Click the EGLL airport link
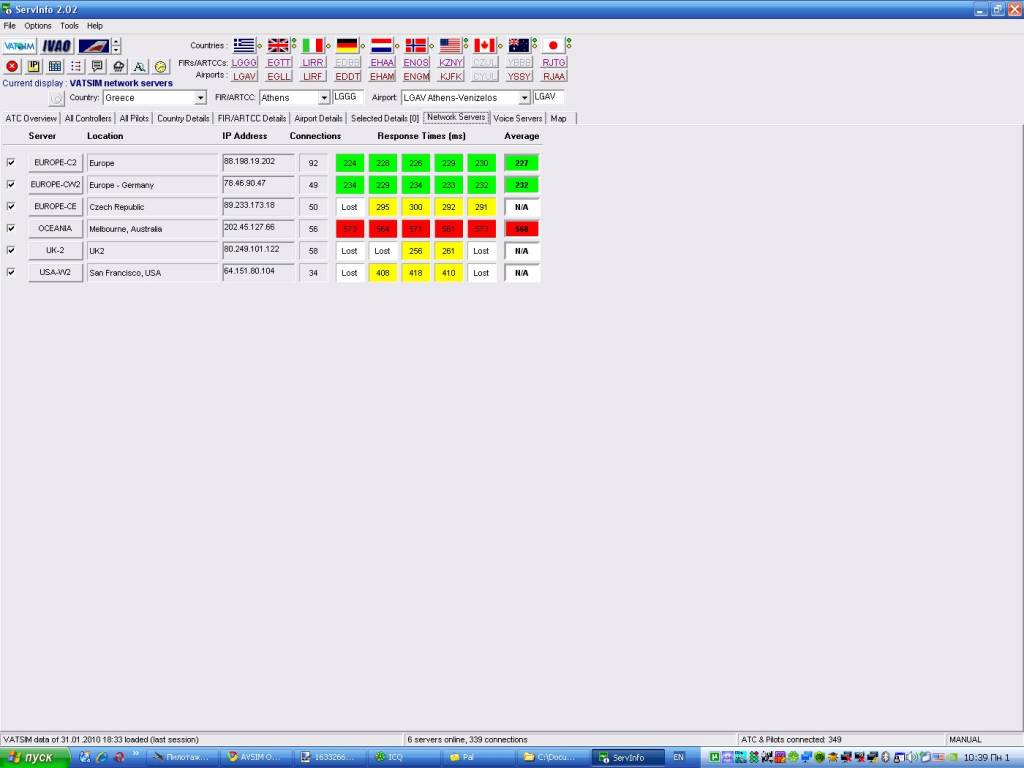The image size is (1024, 768). tap(279, 76)
